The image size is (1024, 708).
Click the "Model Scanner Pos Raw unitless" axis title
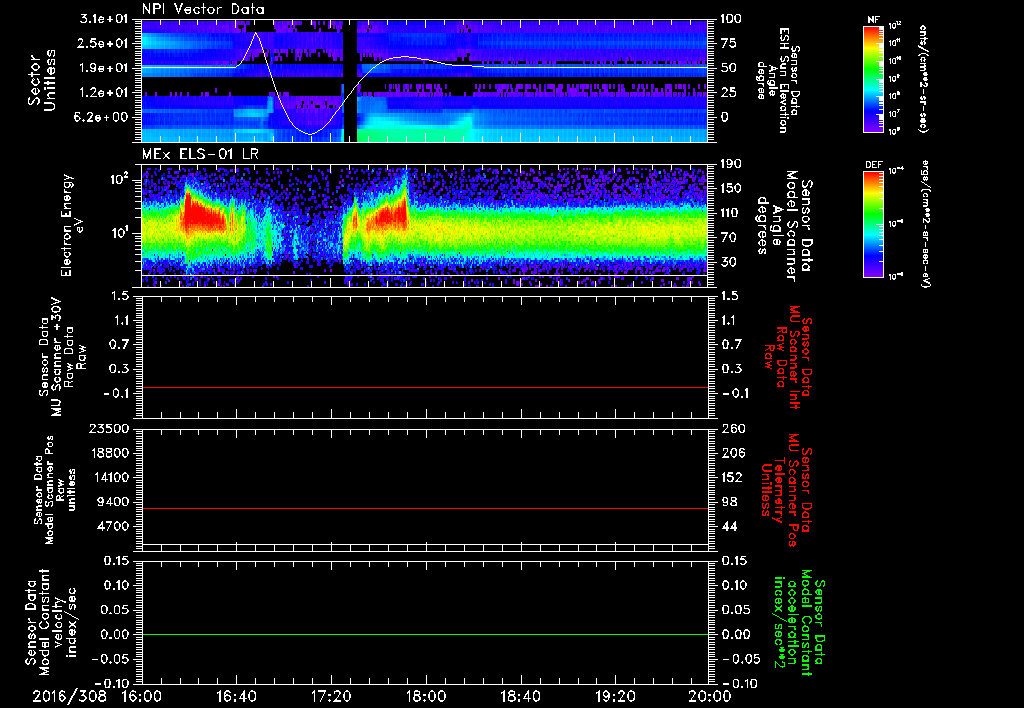click(x=55, y=490)
